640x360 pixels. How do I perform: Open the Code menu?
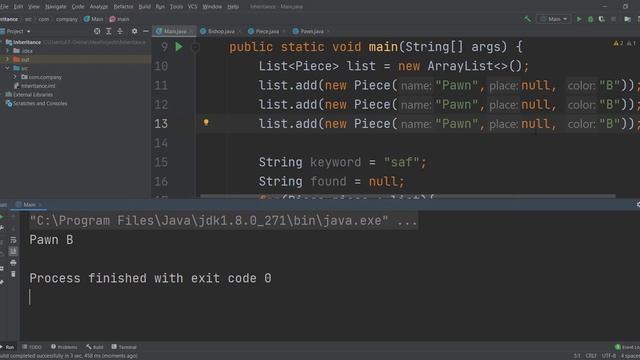click(78, 7)
